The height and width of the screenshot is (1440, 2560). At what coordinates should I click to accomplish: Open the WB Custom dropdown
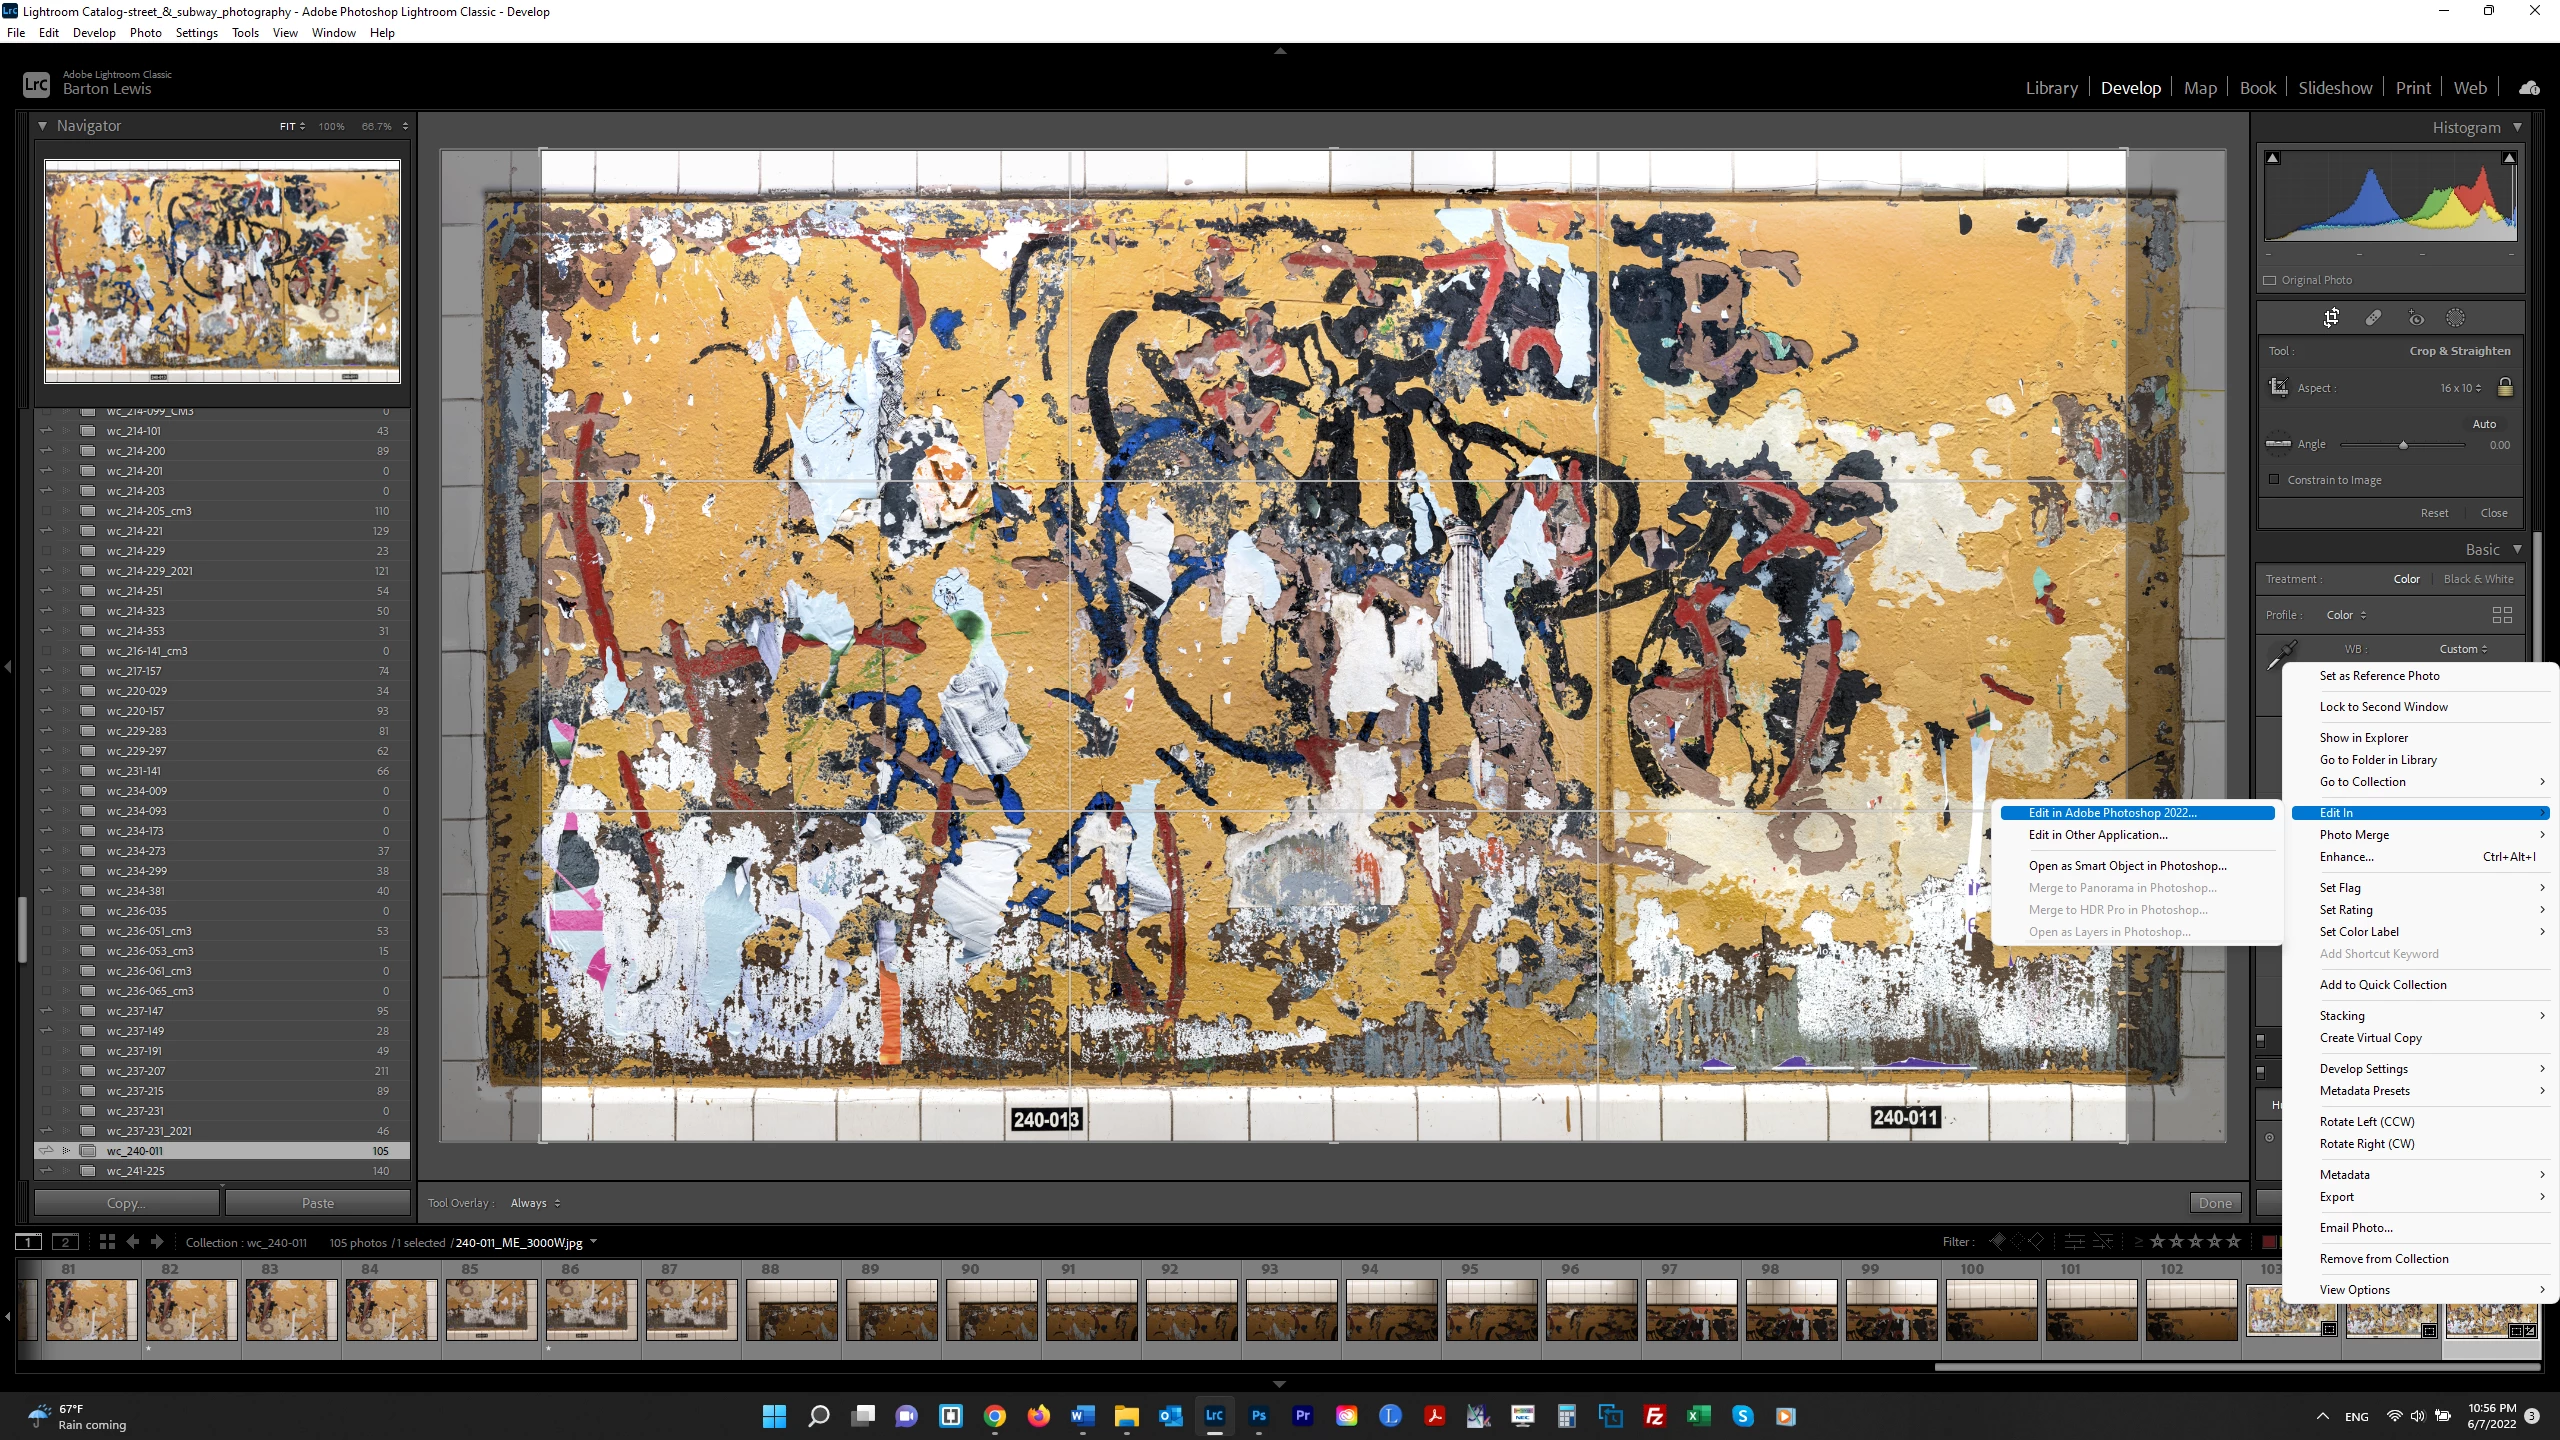[x=2463, y=649]
